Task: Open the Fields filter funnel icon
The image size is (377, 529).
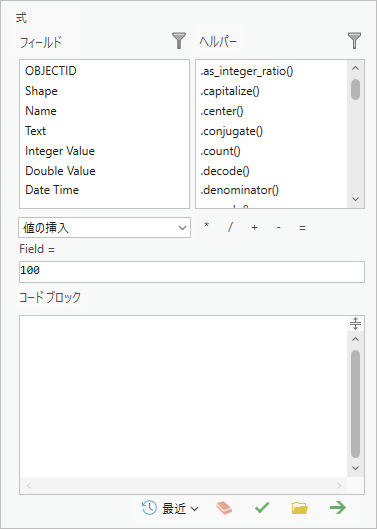Action: point(179,41)
